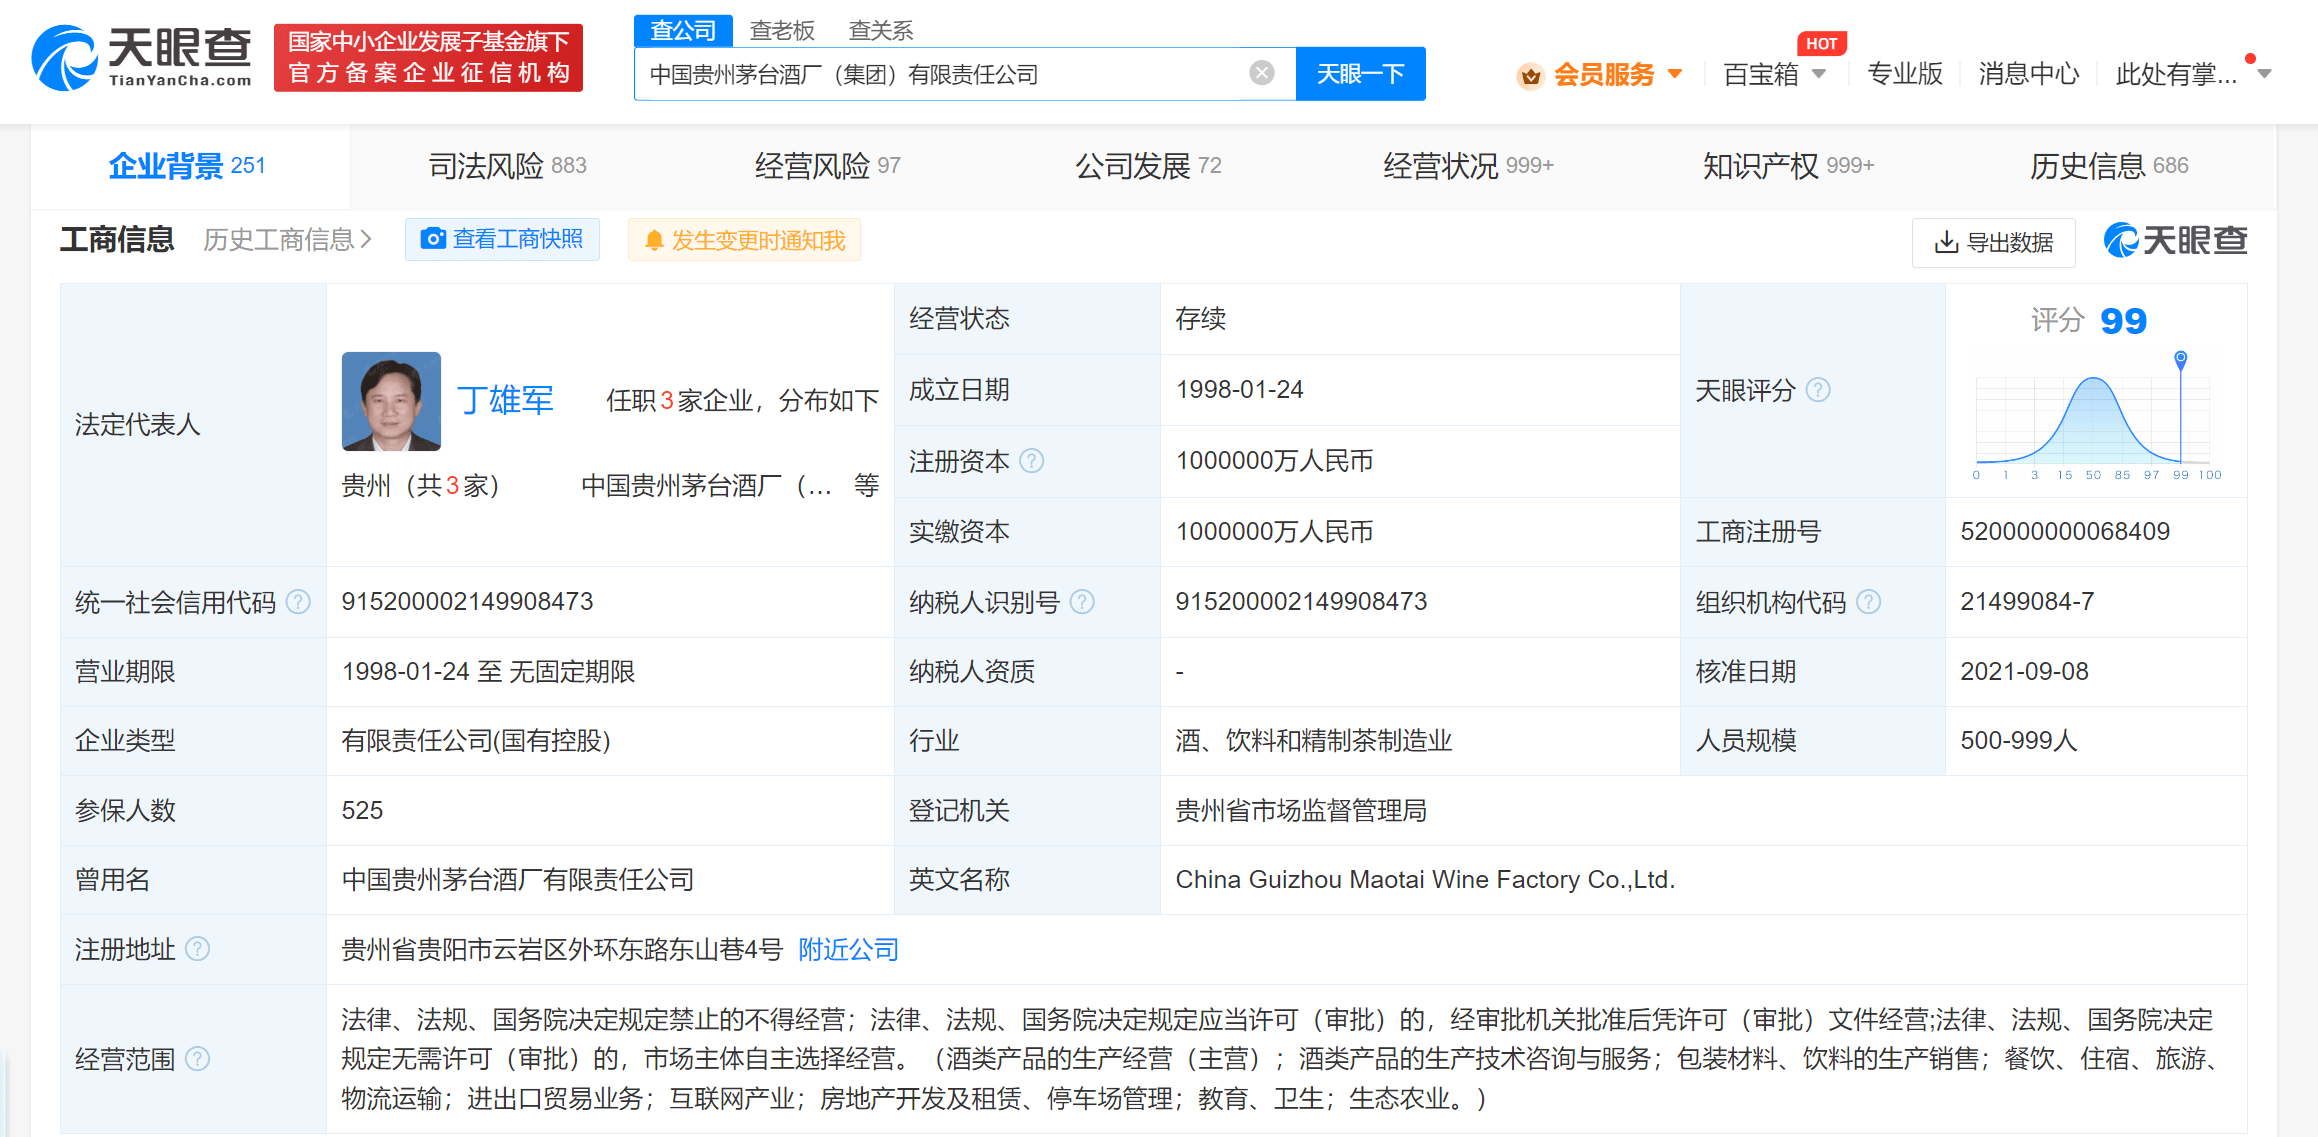Click the score marker on 天眼评分 chart

[x=2181, y=358]
